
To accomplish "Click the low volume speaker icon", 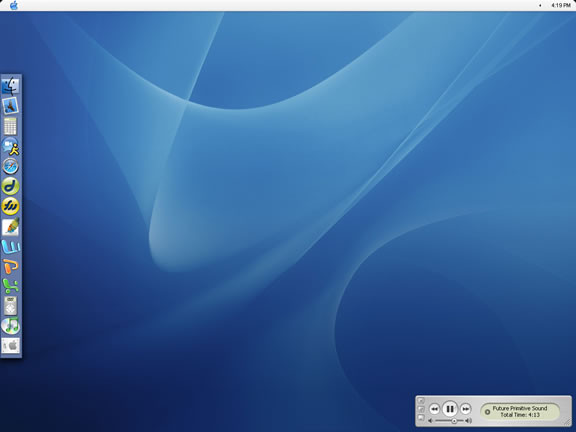I will click(431, 421).
